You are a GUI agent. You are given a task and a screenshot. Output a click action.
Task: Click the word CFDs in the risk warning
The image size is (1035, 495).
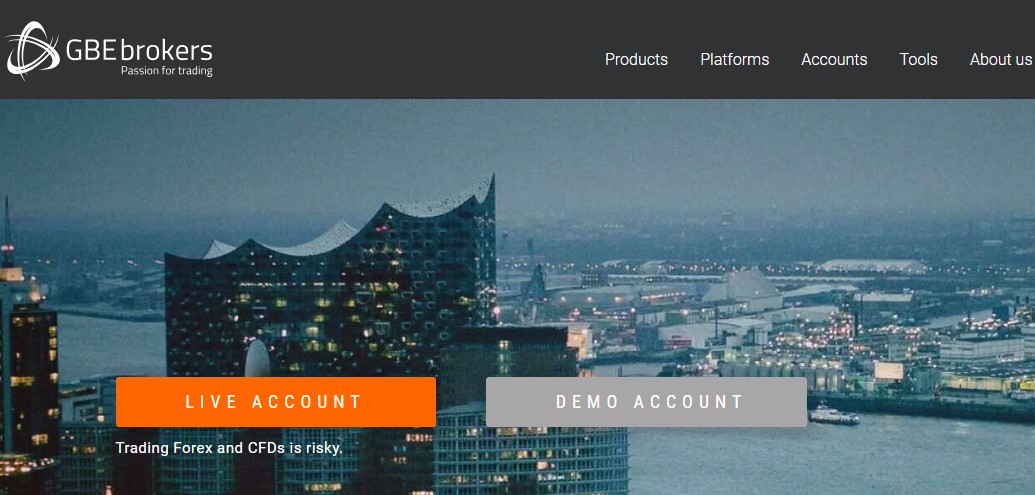coord(266,448)
